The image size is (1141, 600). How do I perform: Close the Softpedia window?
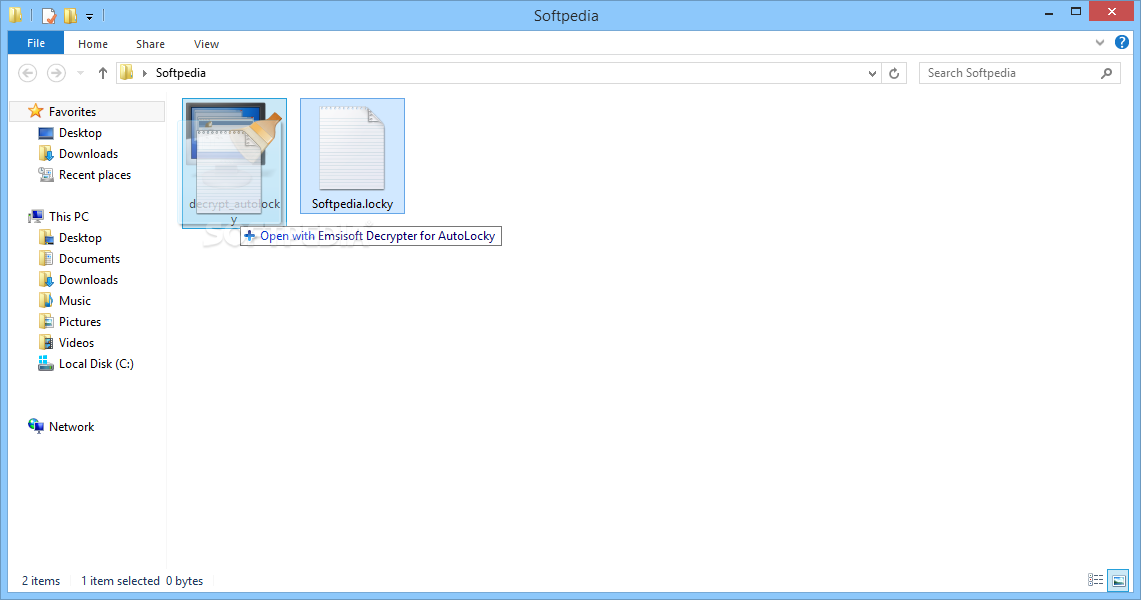click(1111, 12)
